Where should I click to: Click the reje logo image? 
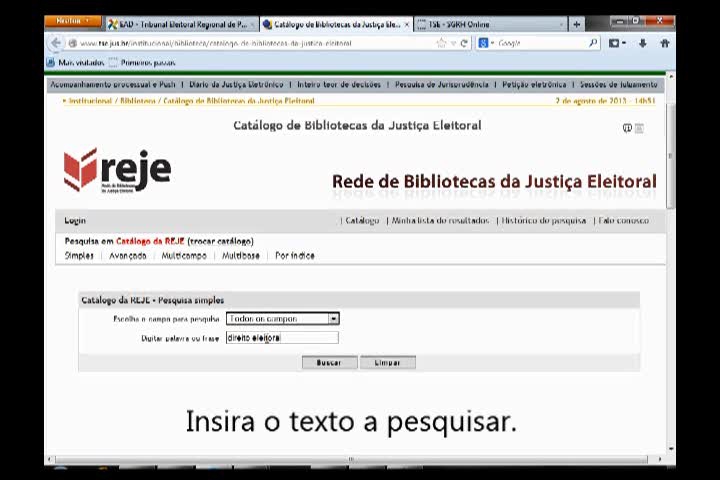[x=117, y=170]
